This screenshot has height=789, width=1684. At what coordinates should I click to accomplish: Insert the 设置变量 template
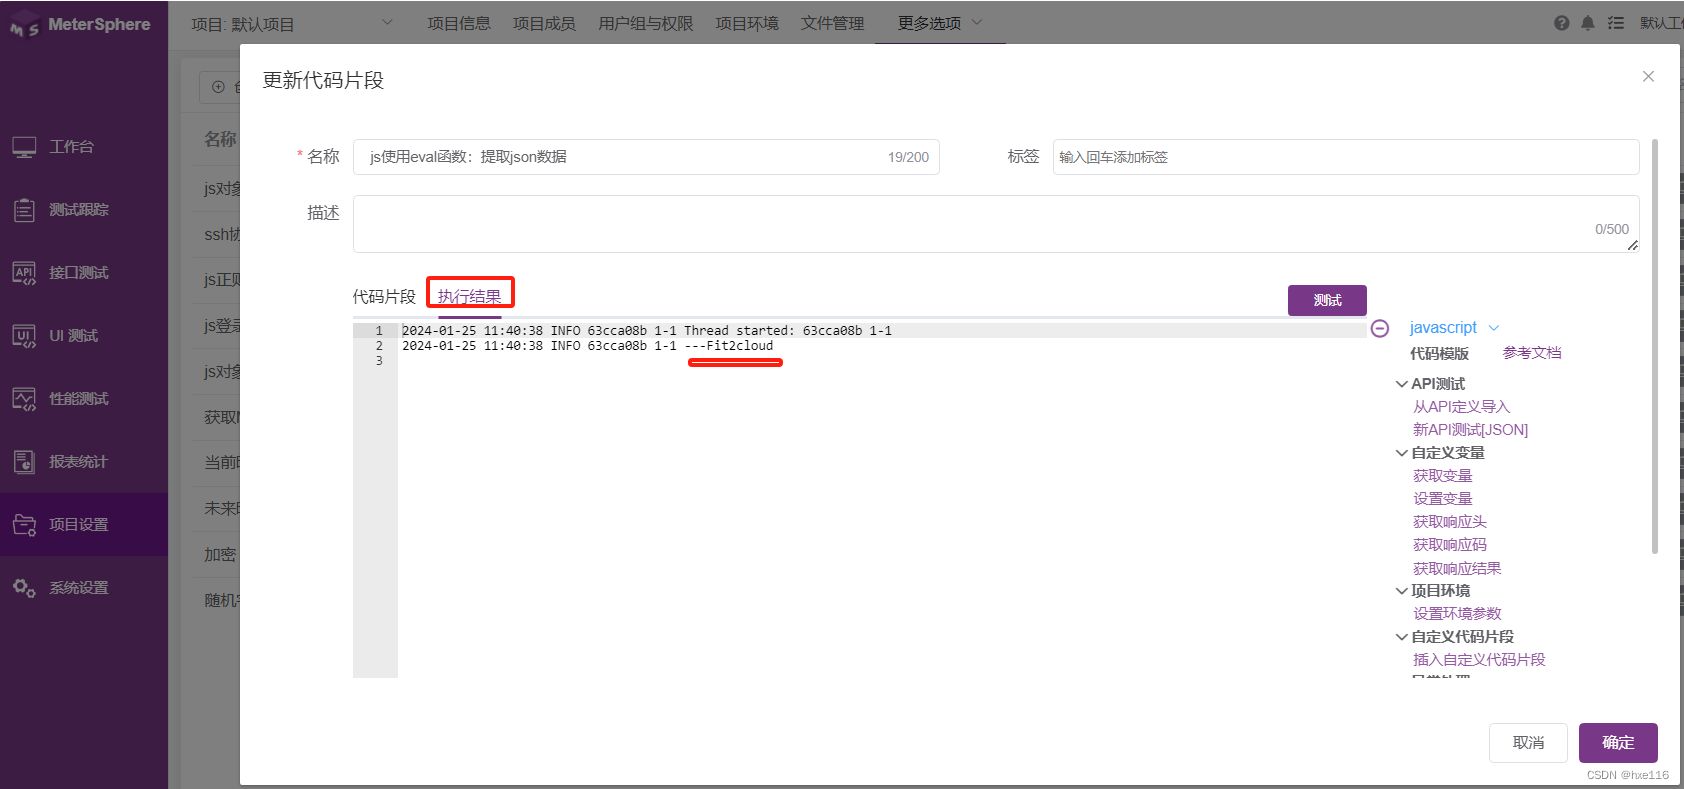[x=1442, y=499]
